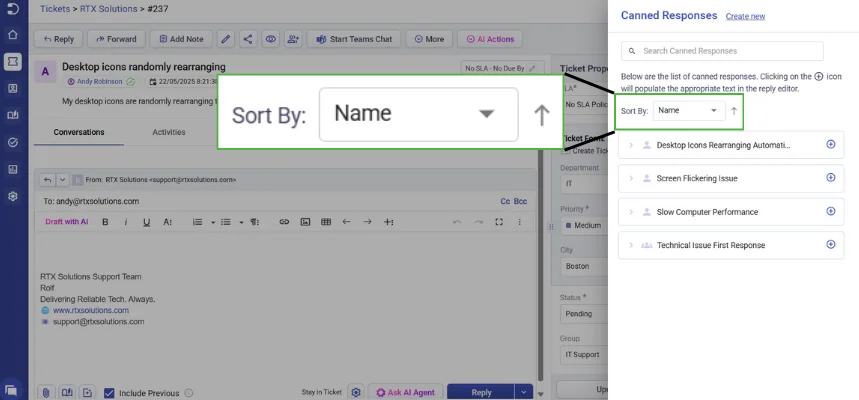859x400 pixels.
Task: Insert a hyperlink using the link icon
Action: 284,222
